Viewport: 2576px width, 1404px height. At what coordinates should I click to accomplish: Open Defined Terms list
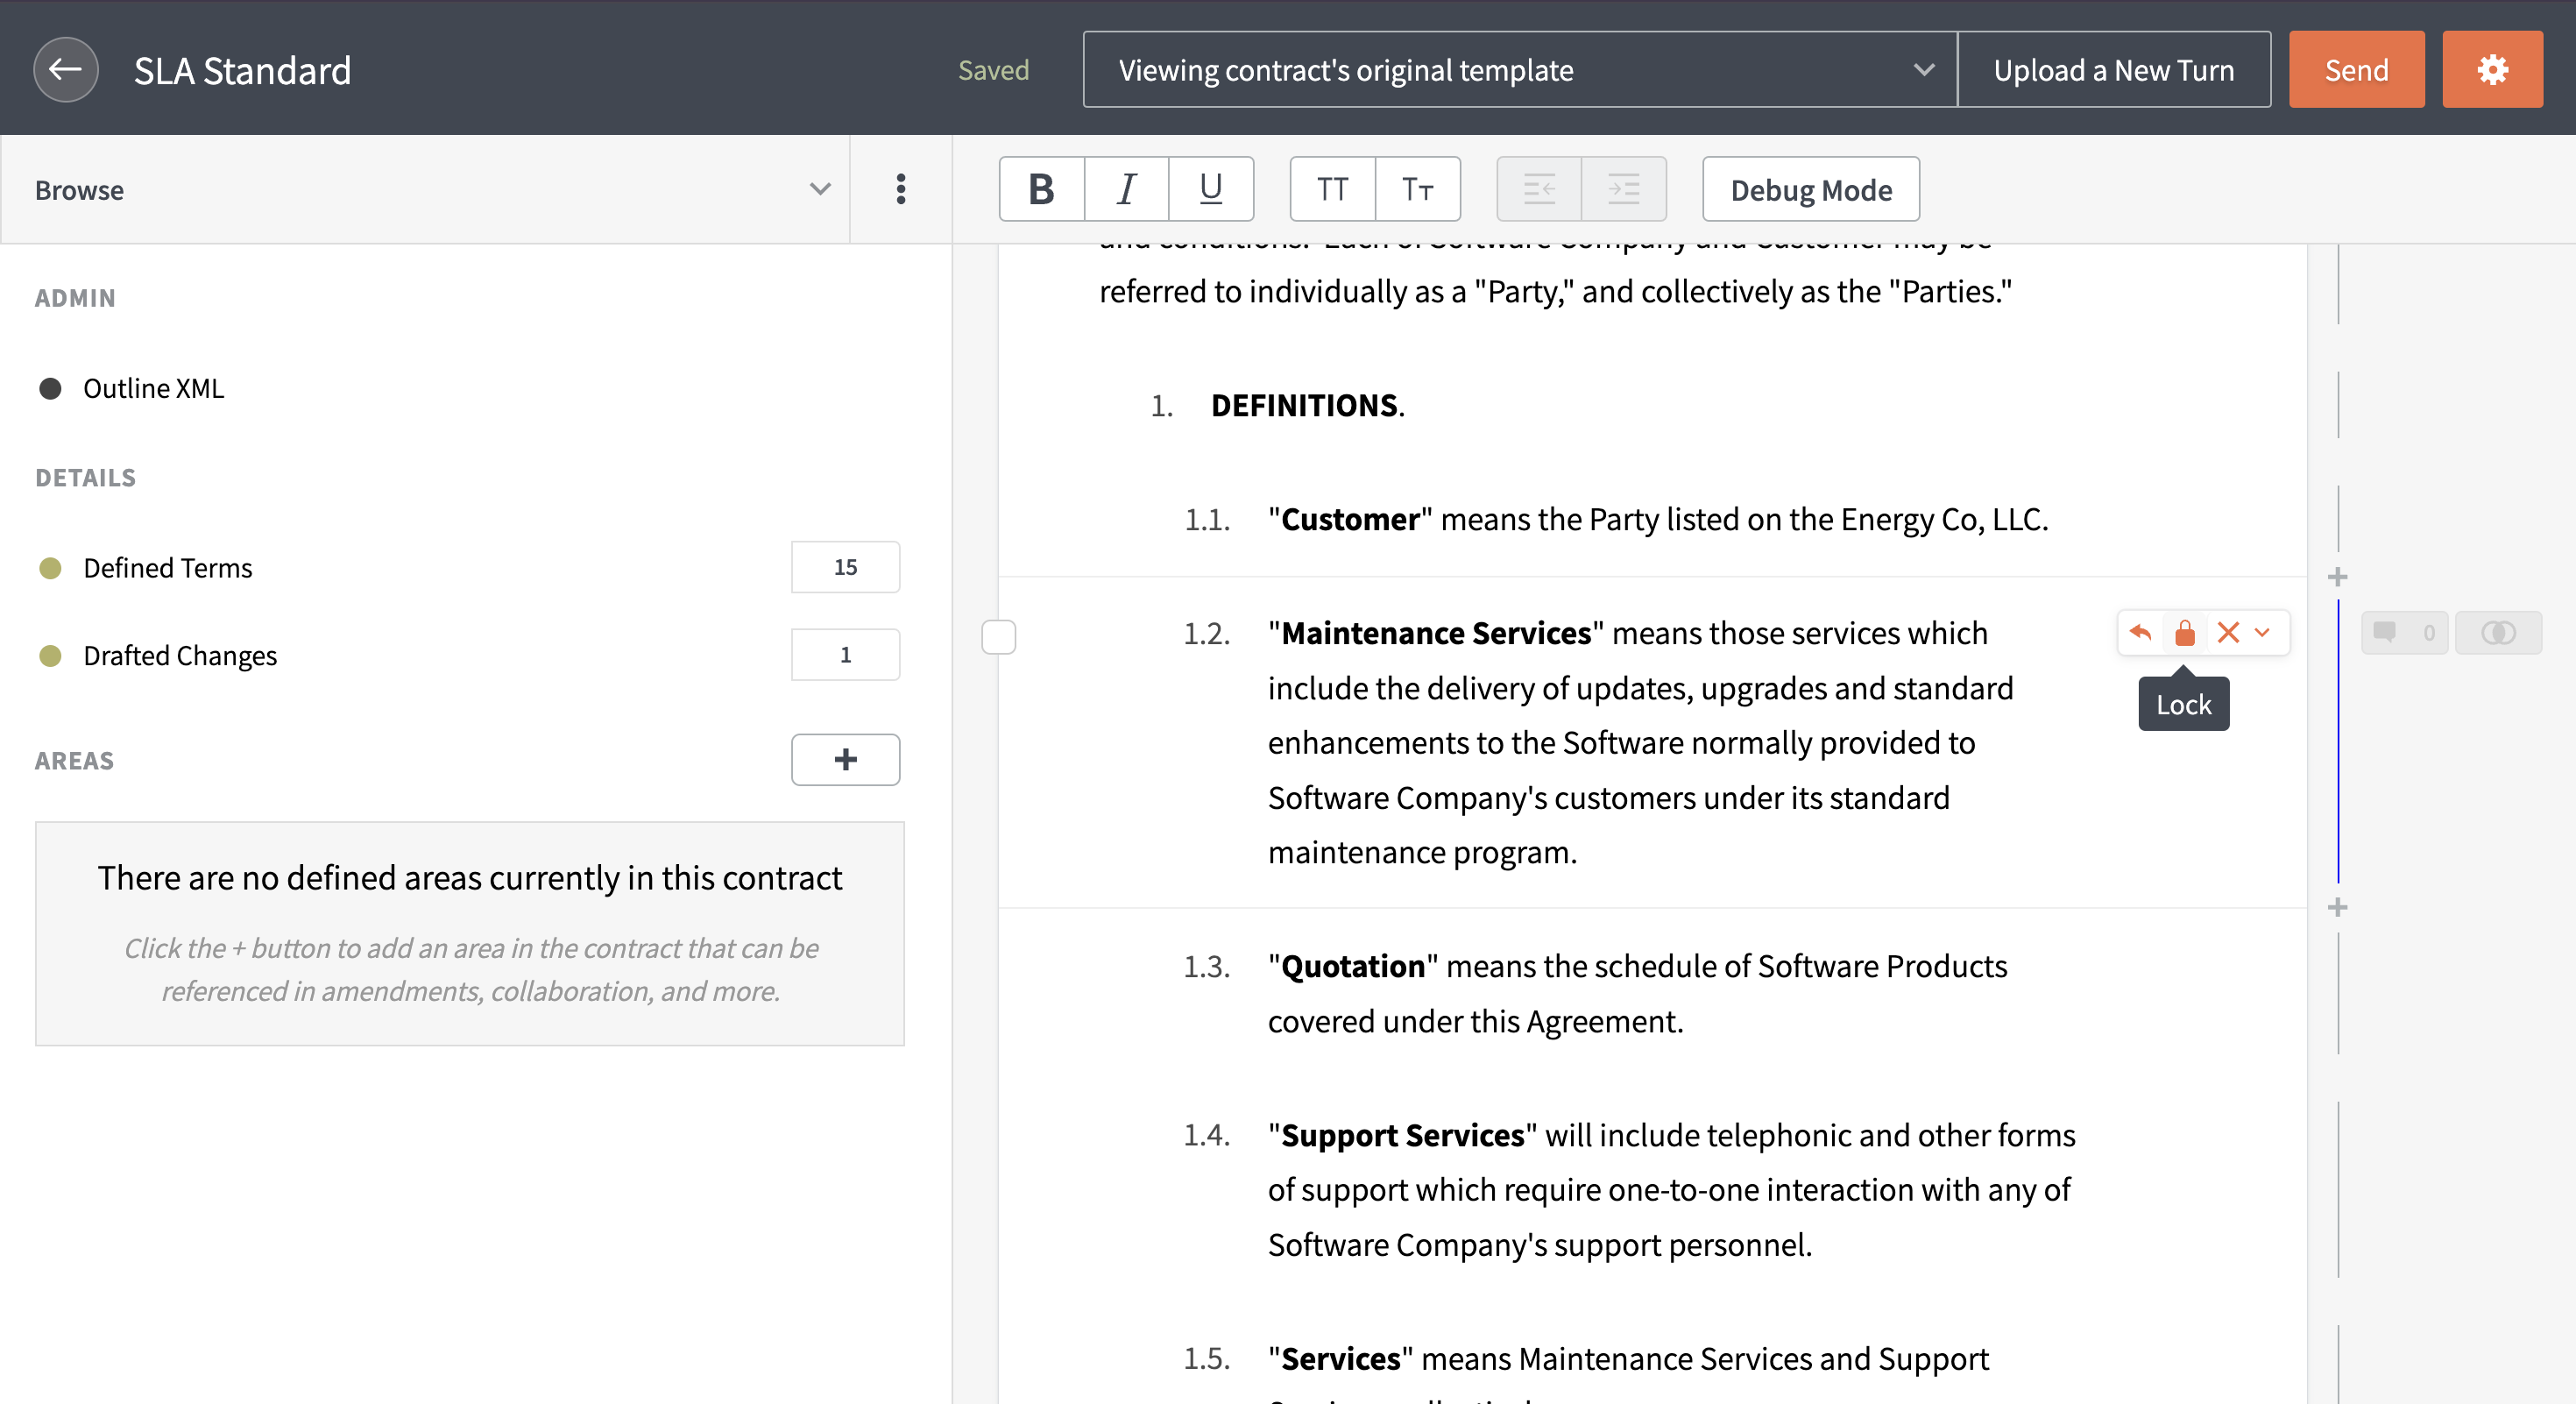click(x=167, y=568)
